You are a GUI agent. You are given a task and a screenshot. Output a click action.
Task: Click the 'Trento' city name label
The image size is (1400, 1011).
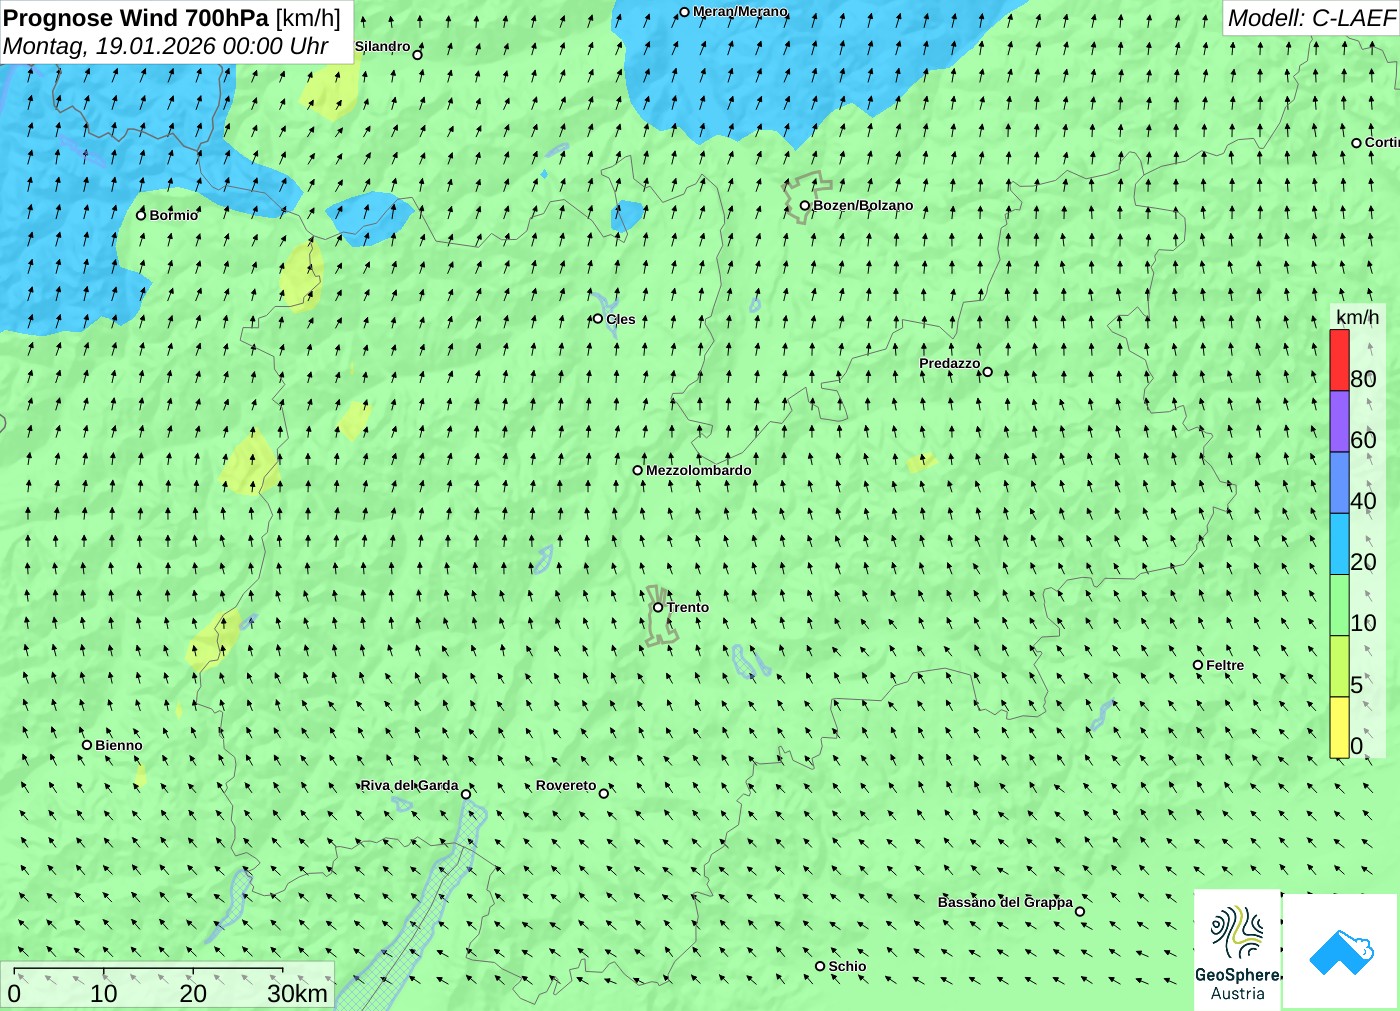pyautogui.click(x=688, y=607)
